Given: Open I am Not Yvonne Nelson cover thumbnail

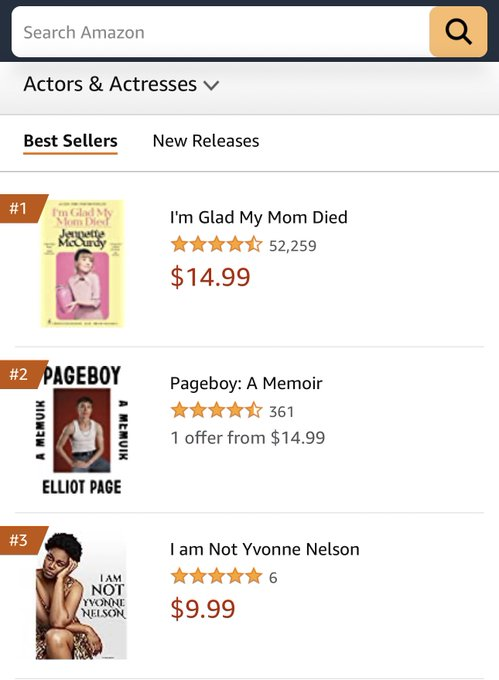Looking at the screenshot, I should pos(81,595).
